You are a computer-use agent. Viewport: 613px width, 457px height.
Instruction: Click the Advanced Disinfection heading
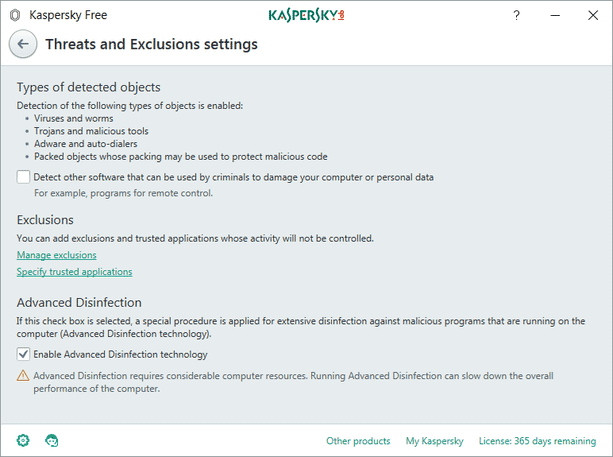pos(79,303)
